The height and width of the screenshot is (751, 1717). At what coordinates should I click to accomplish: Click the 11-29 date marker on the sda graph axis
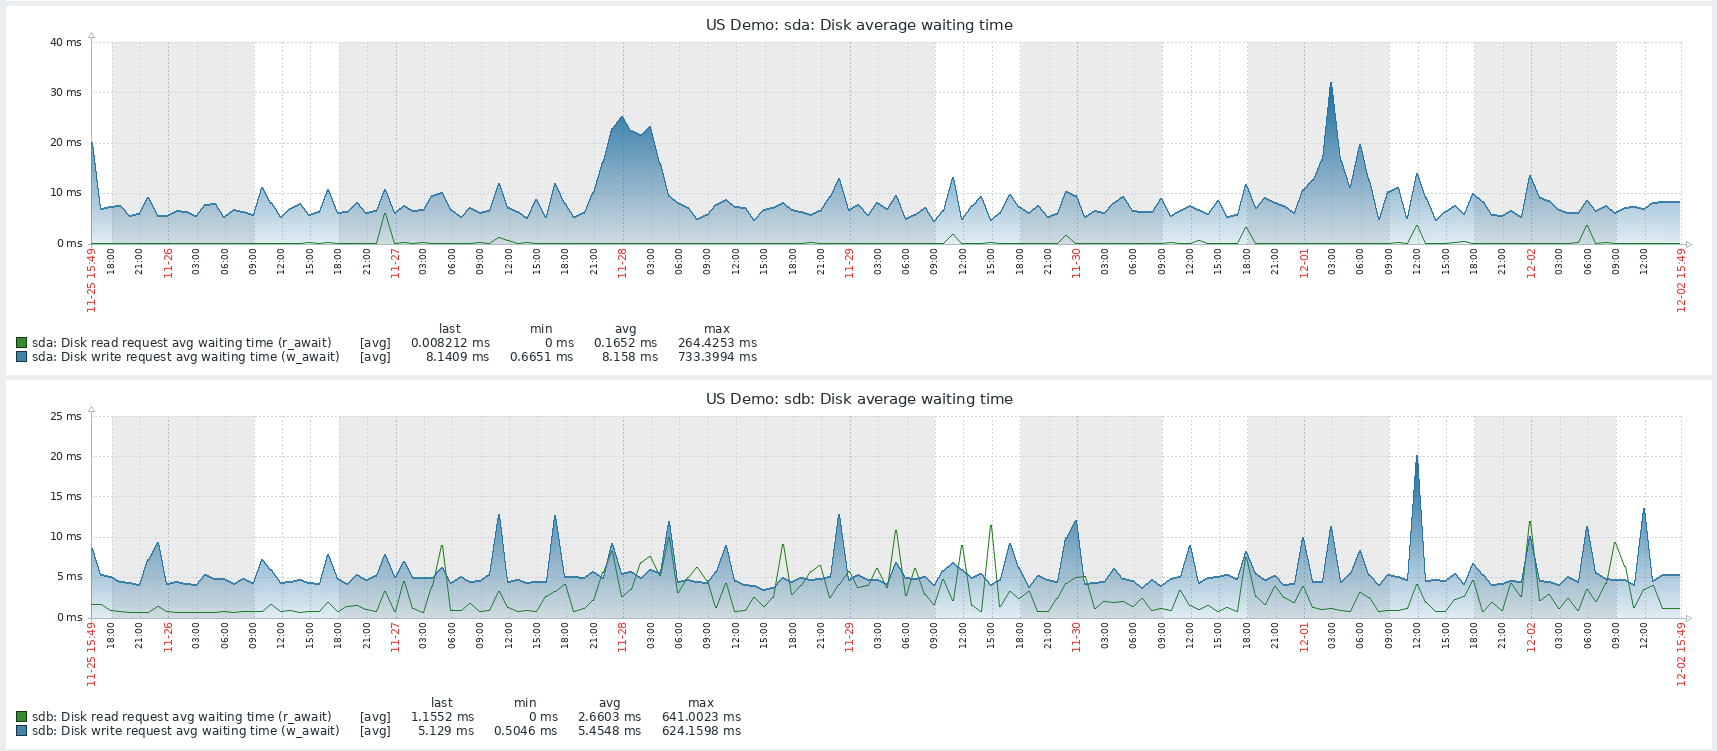coord(850,263)
